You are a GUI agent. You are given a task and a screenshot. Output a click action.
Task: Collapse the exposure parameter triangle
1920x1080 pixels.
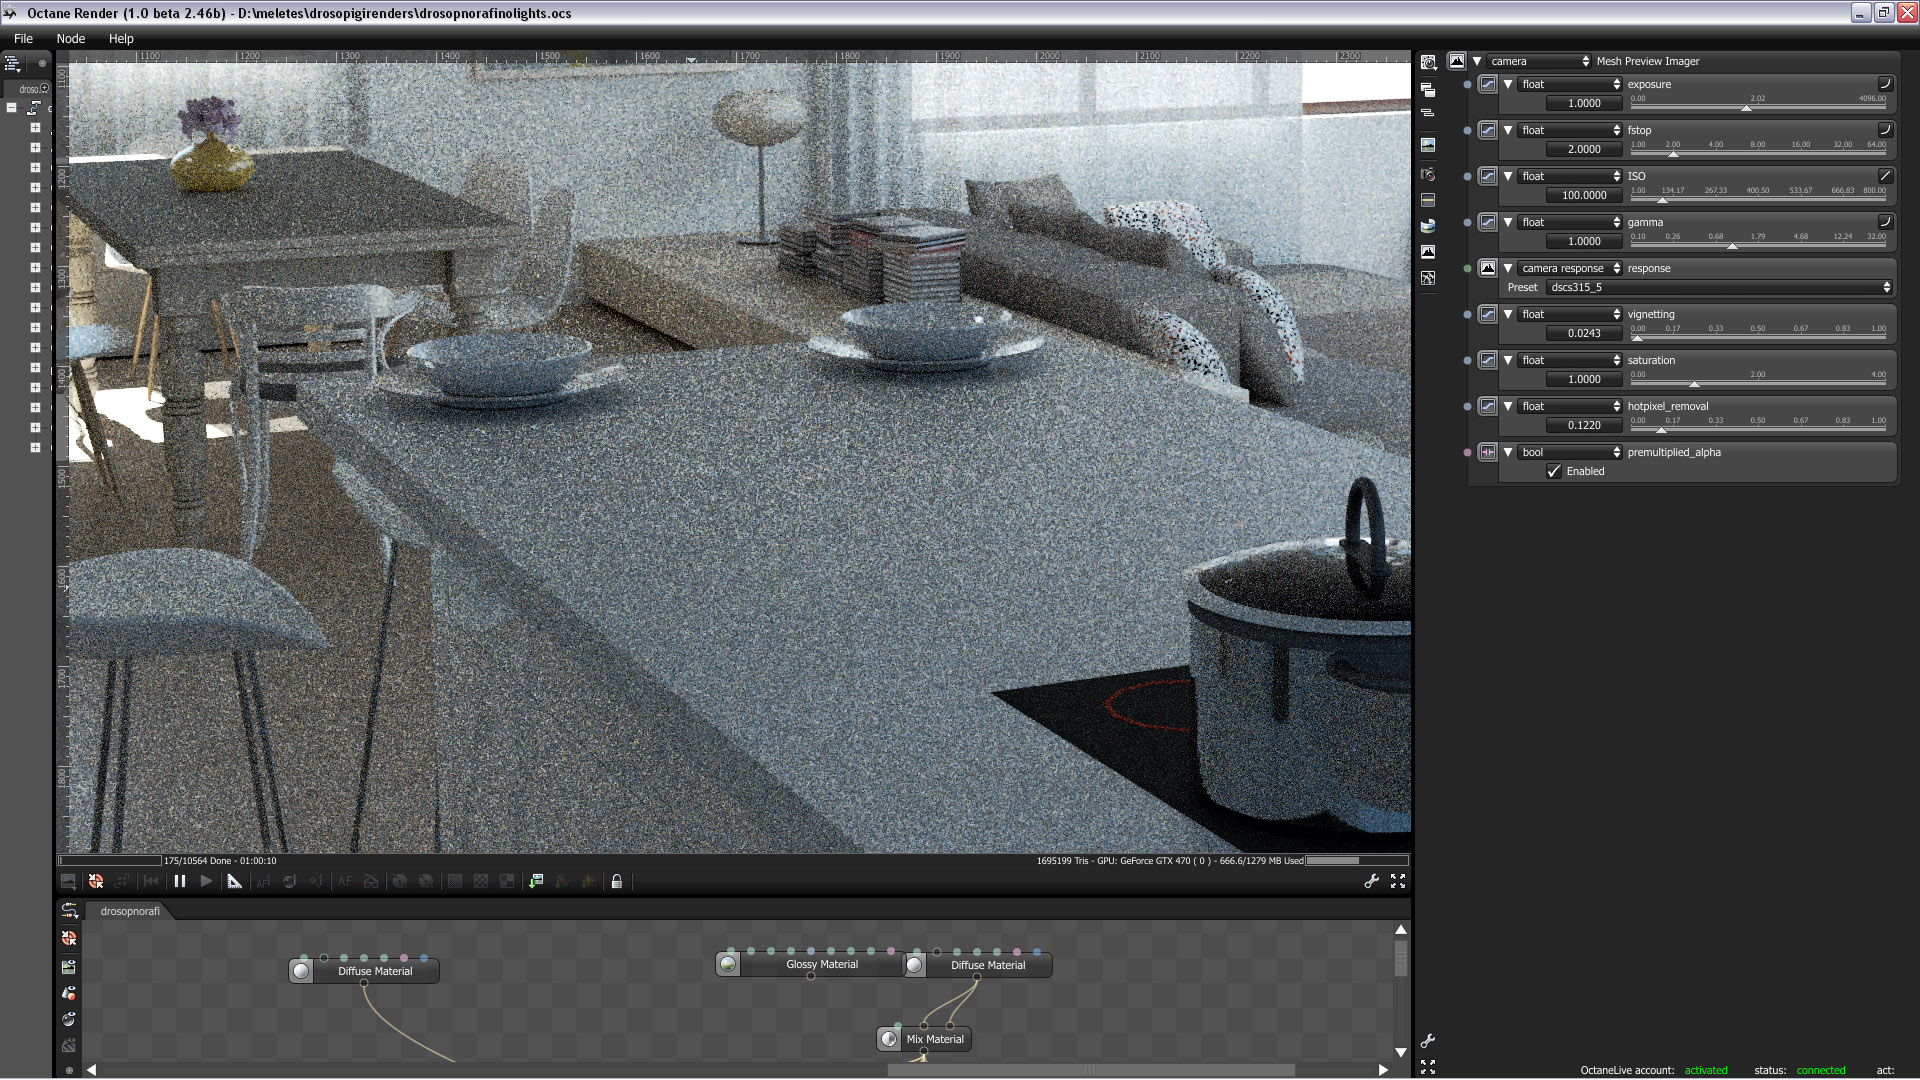pyautogui.click(x=1508, y=85)
